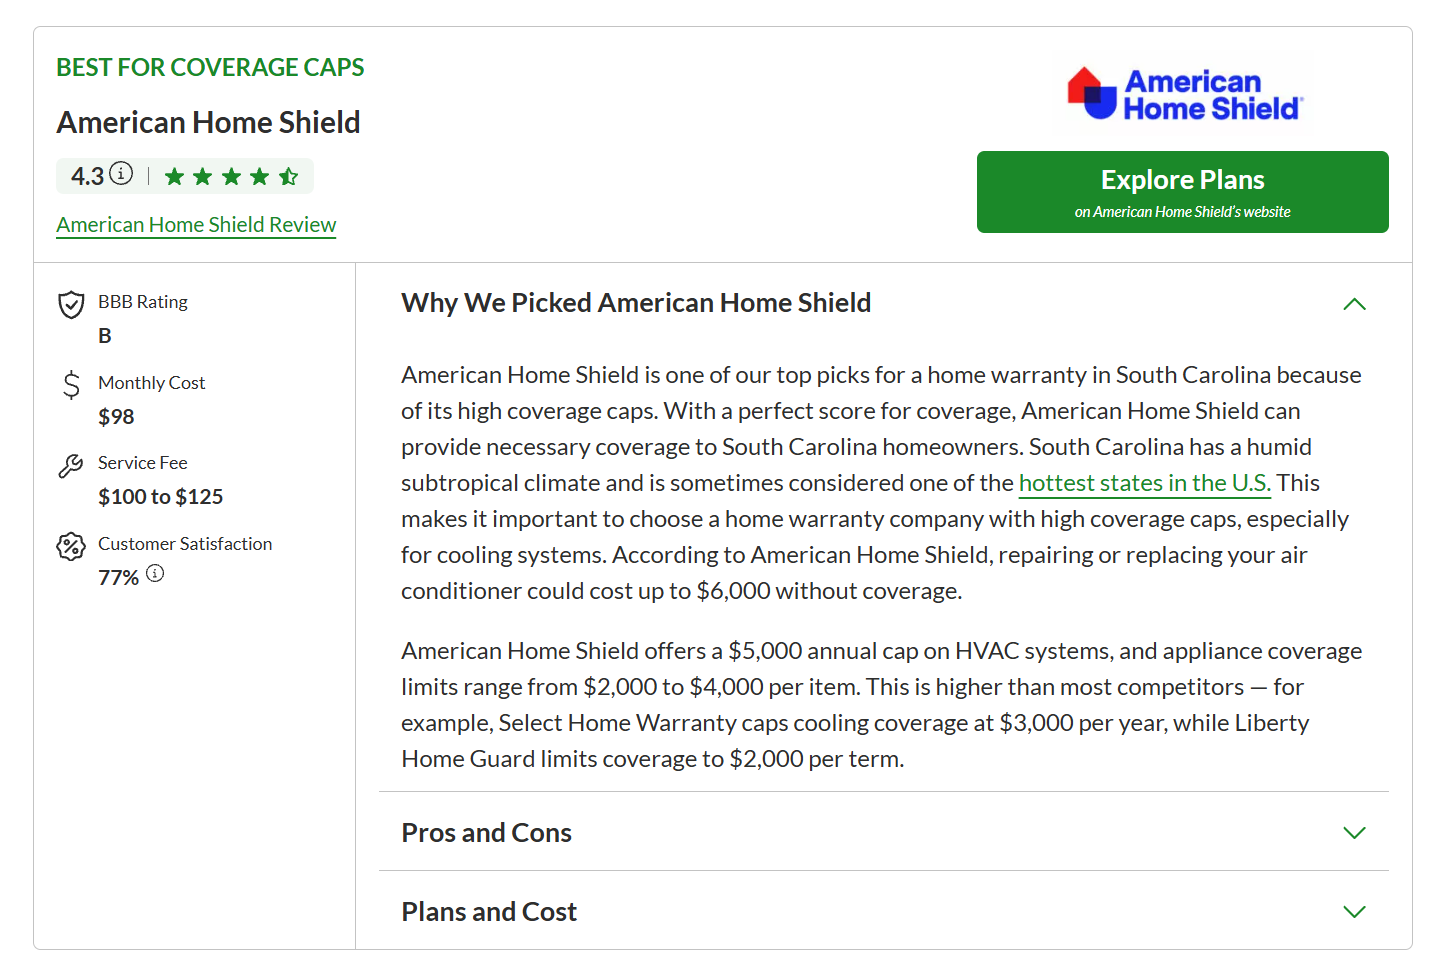The width and height of the screenshot is (1444, 980).
Task: Expand the Pros and Cons chevron
Action: click(x=1354, y=833)
